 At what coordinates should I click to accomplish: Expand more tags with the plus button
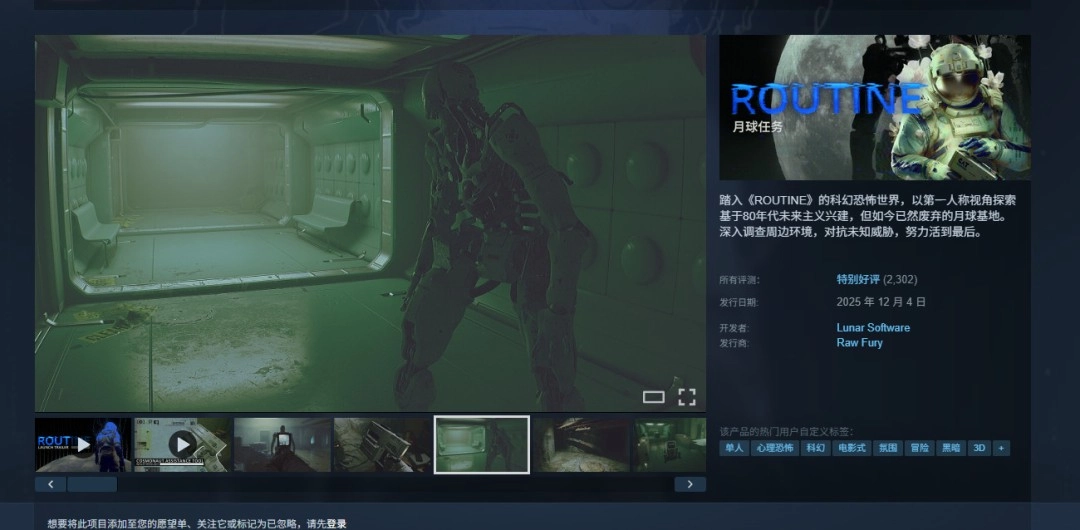[1001, 448]
